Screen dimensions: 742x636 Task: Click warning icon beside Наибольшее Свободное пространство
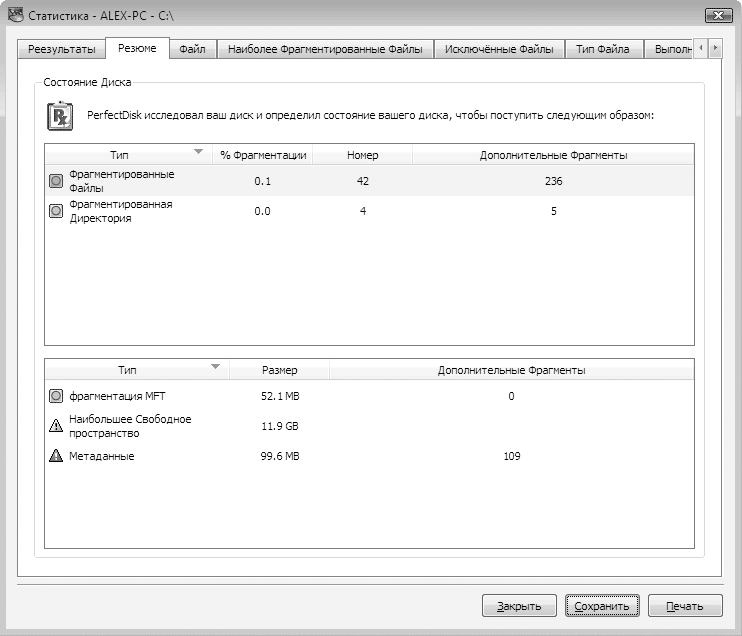(56, 426)
